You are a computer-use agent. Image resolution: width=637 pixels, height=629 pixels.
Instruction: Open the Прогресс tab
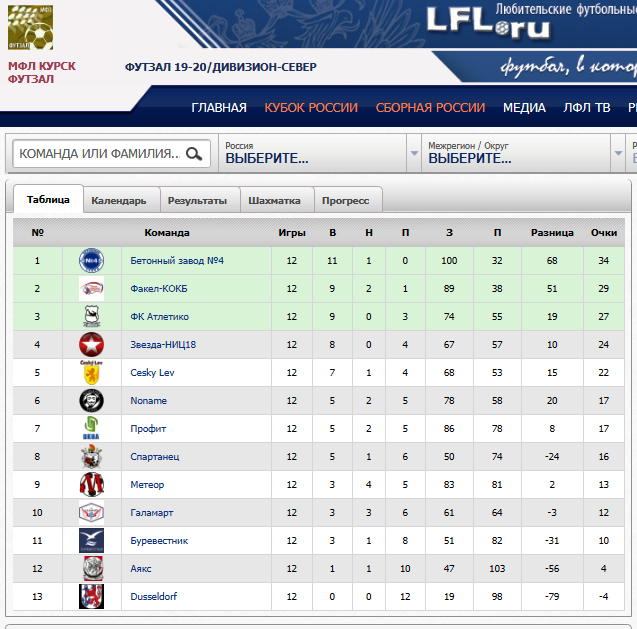[345, 200]
